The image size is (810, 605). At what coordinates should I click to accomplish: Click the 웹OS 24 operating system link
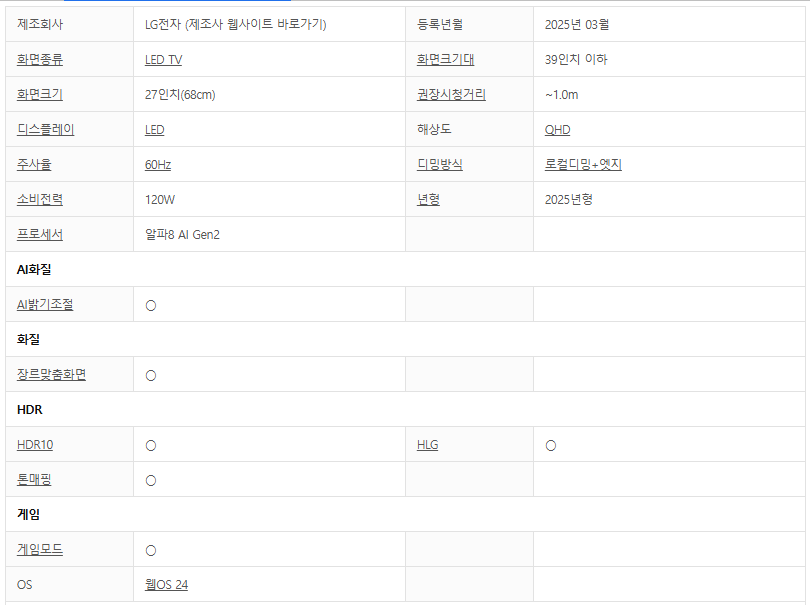166,585
